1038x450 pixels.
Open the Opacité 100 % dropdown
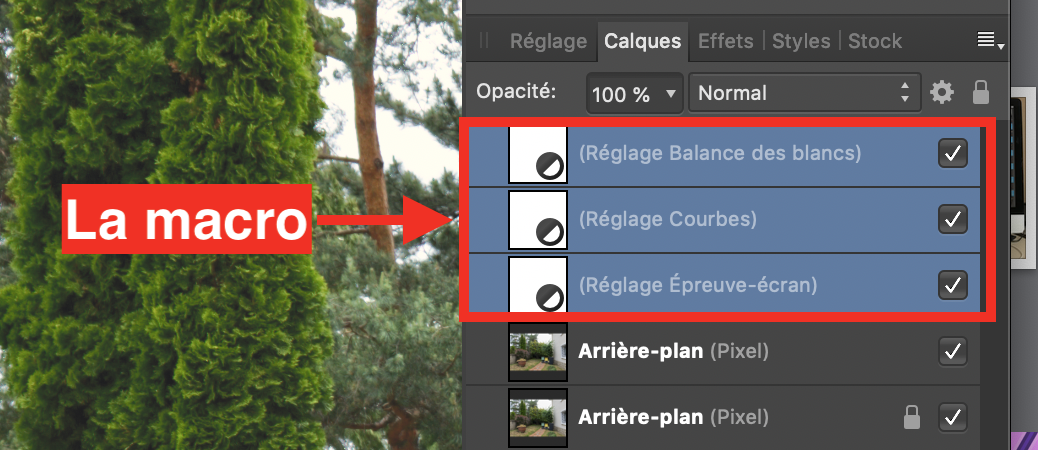[x=635, y=93]
